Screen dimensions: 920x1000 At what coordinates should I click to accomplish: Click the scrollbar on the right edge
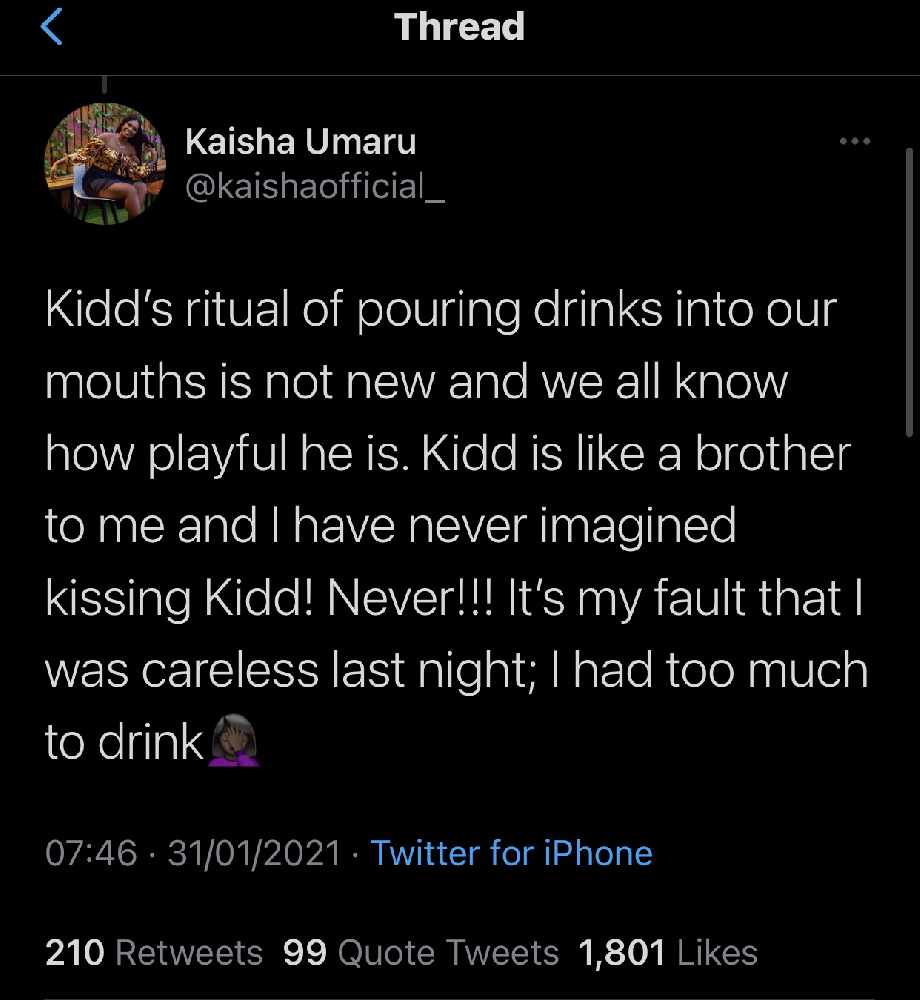click(x=908, y=290)
